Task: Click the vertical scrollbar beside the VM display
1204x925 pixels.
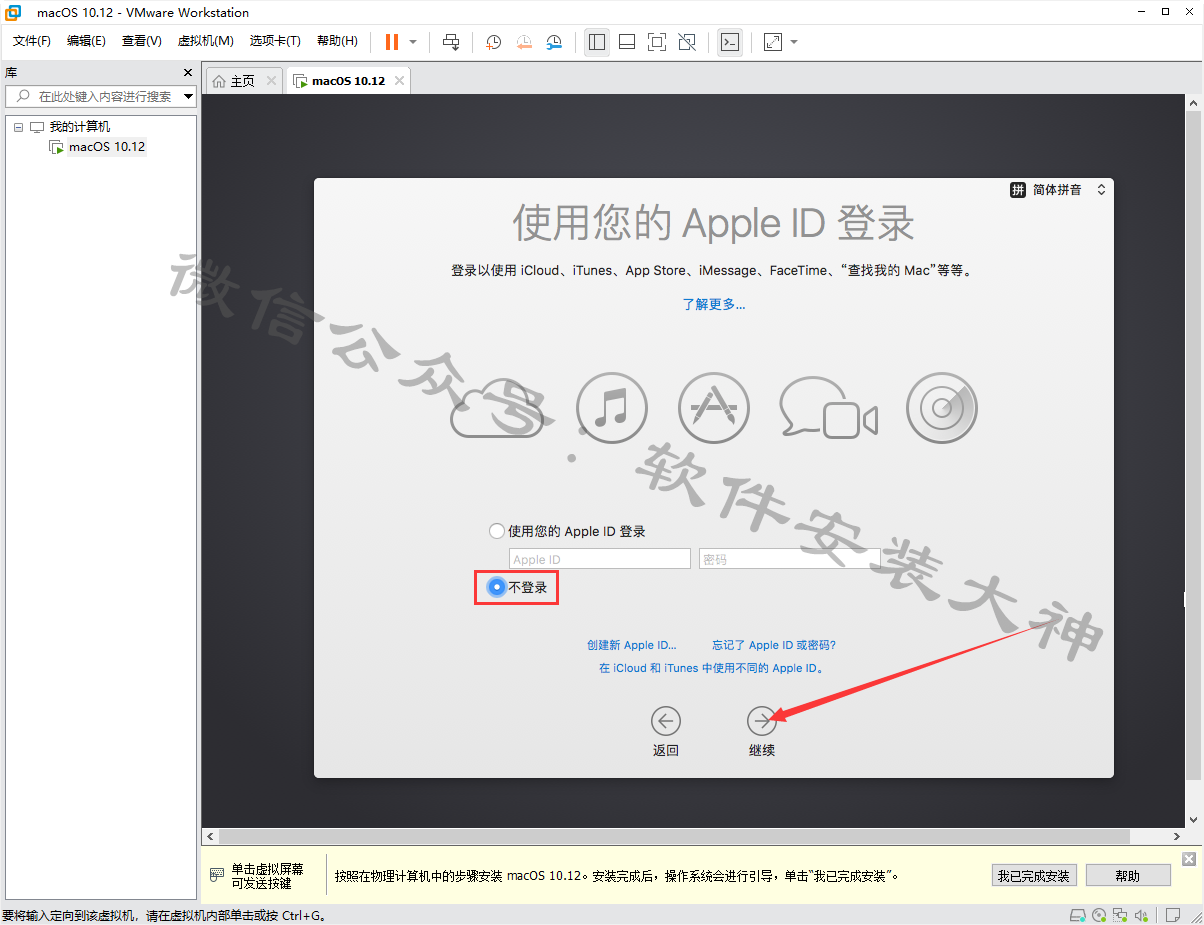Action: [x=1193, y=443]
